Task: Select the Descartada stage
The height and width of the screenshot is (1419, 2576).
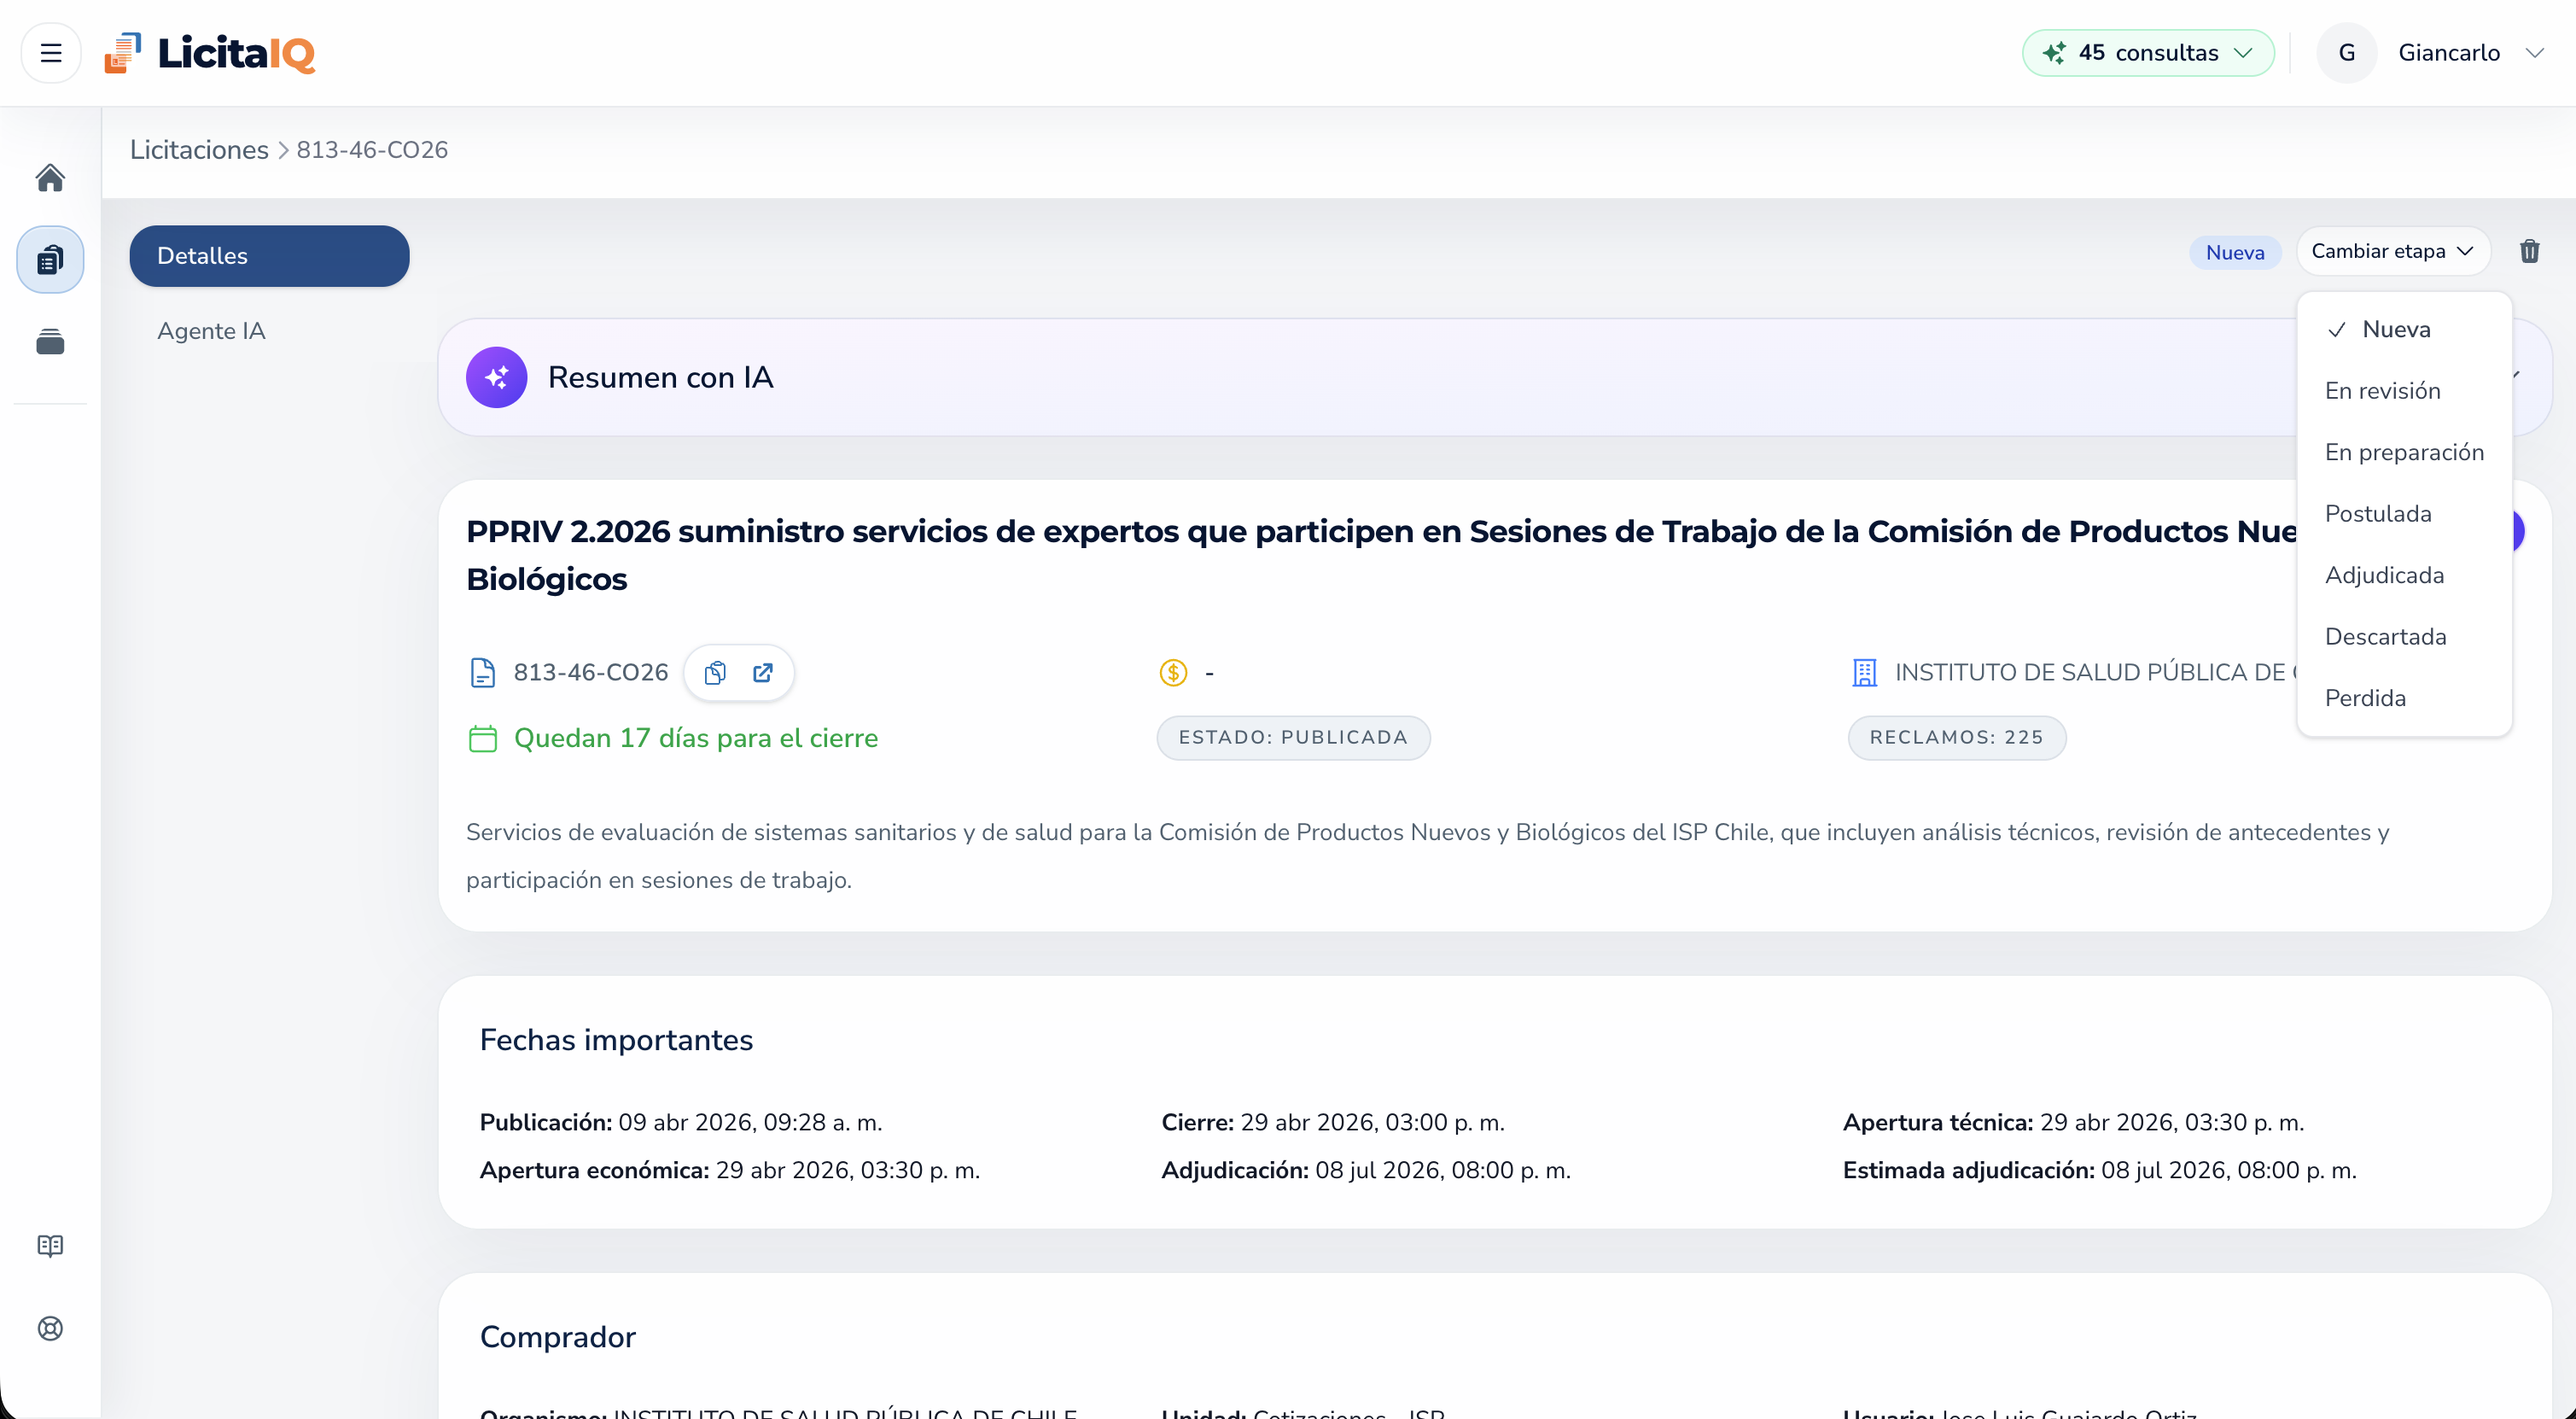Action: (x=2404, y=637)
